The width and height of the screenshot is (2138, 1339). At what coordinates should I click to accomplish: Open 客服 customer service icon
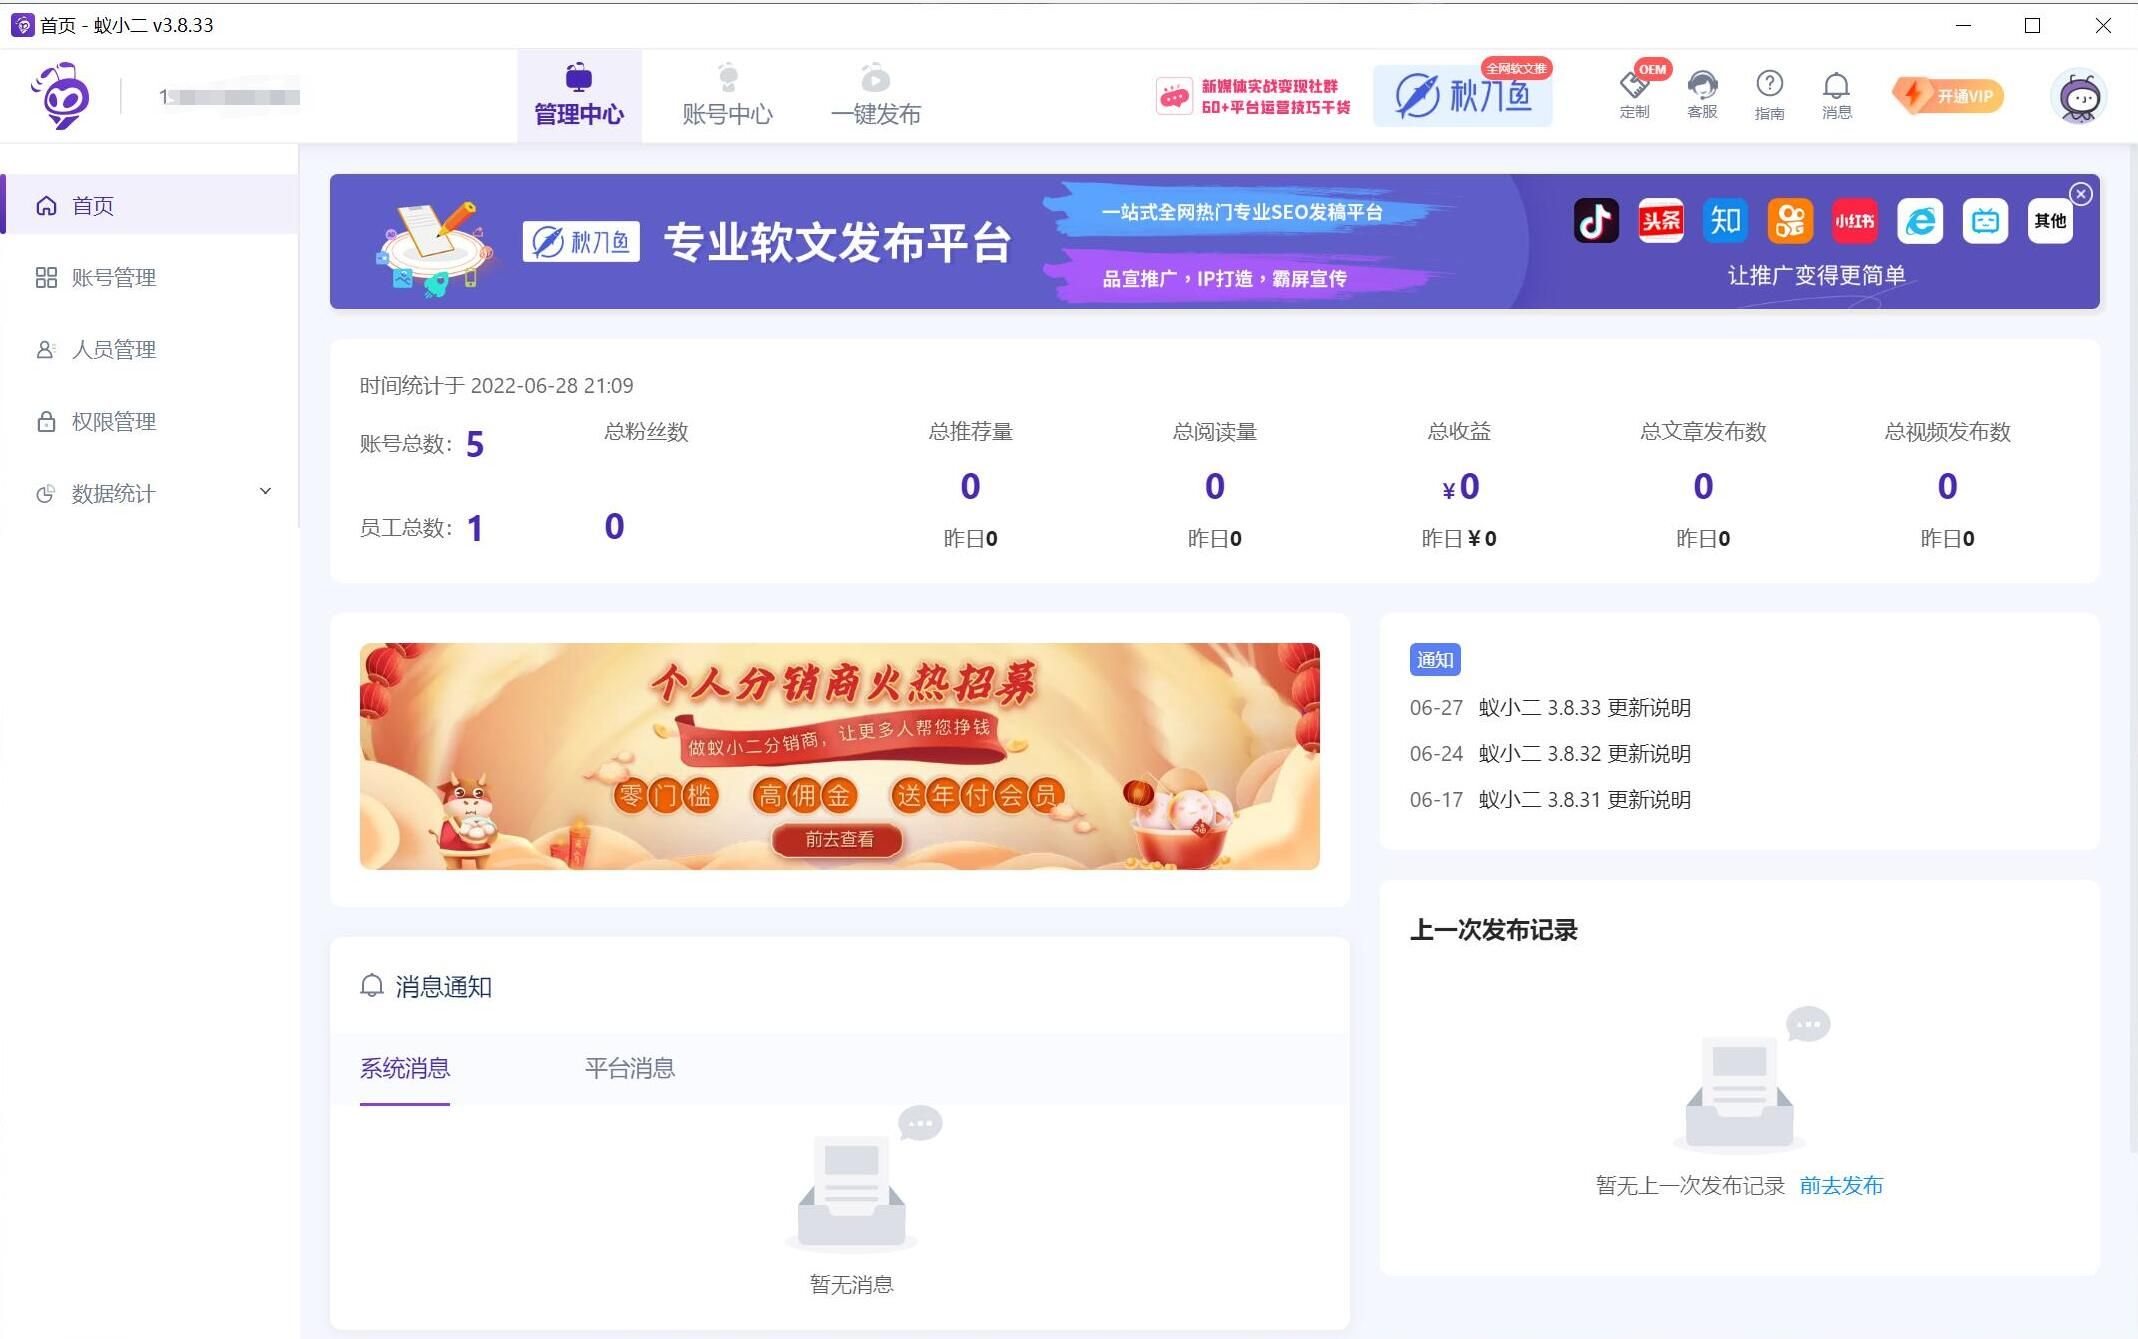[x=1702, y=95]
